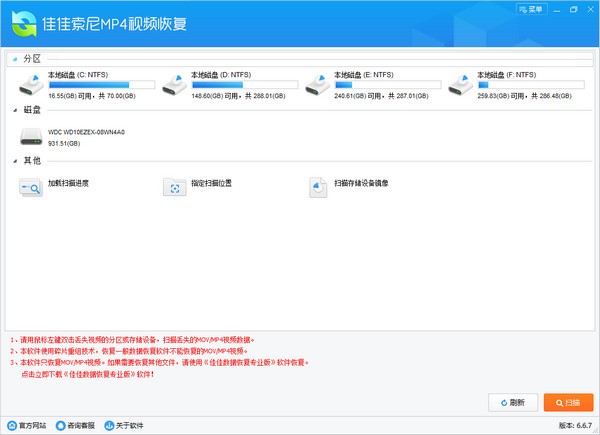
Task: Open the load scan progress icon (加载扫描进度)
Action: click(x=31, y=187)
